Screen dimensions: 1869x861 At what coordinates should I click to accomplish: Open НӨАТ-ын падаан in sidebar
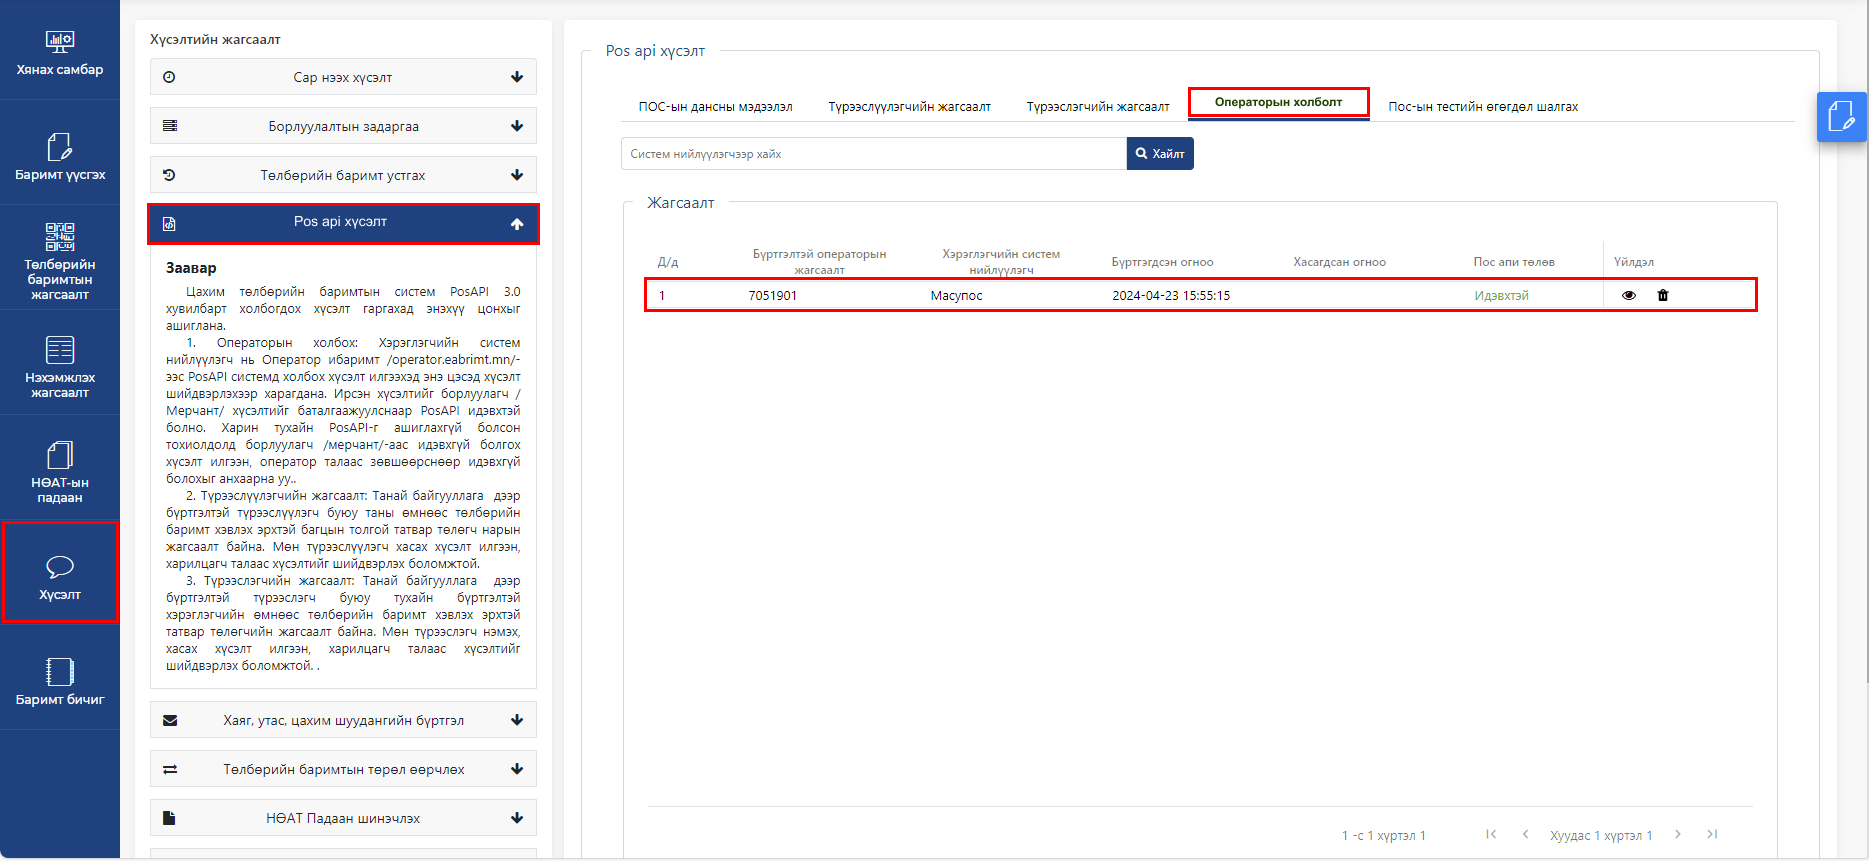click(60, 470)
